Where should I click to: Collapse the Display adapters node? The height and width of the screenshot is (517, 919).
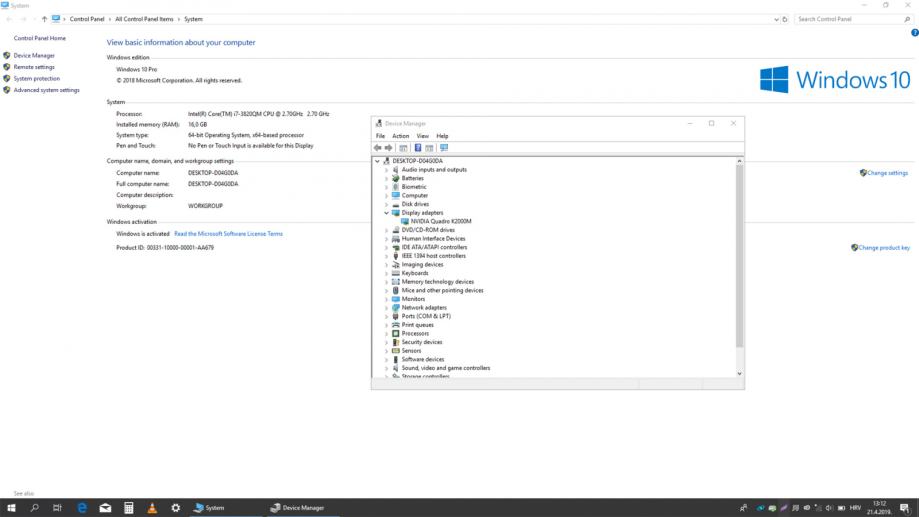coord(386,213)
